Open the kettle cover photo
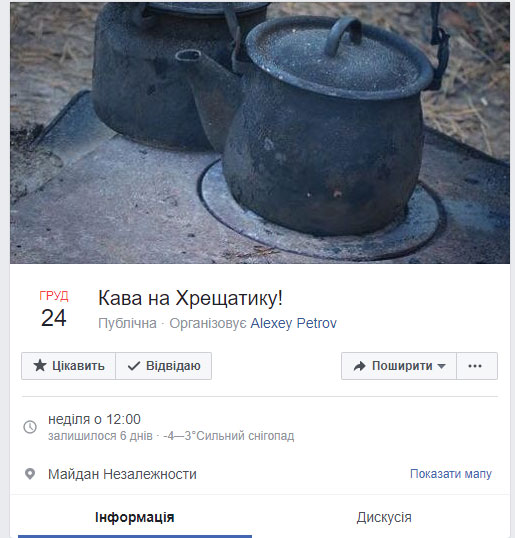This screenshot has width=515, height=538. pyautogui.click(x=260, y=133)
